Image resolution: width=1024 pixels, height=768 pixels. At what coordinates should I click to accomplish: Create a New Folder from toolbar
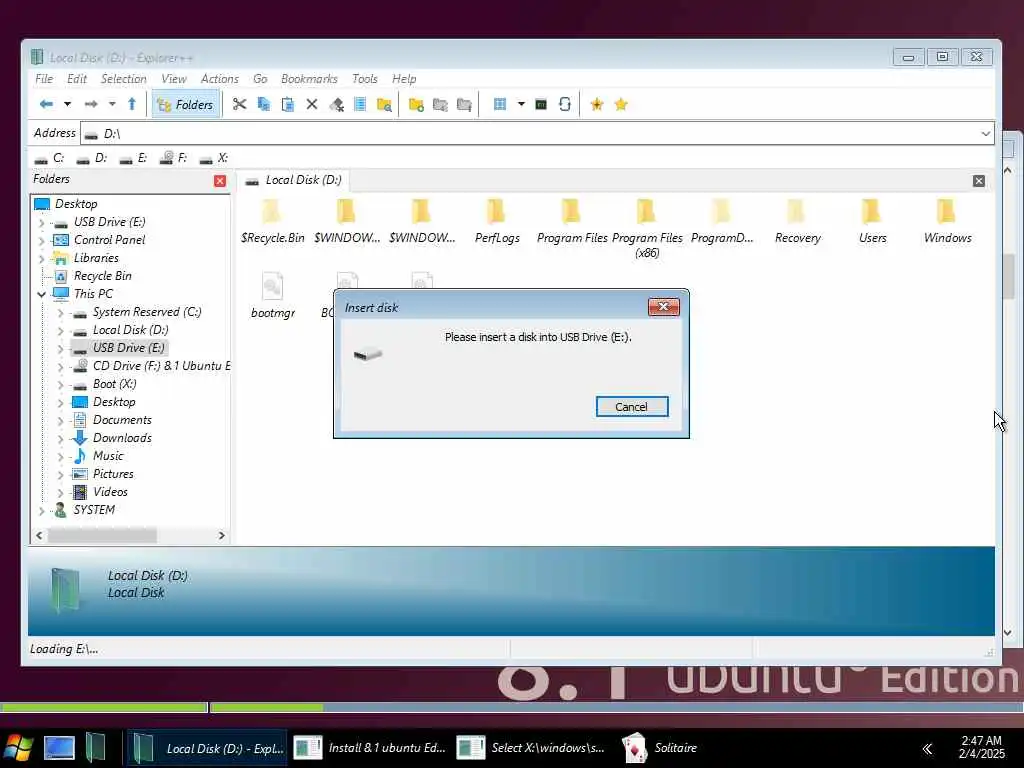pos(416,104)
